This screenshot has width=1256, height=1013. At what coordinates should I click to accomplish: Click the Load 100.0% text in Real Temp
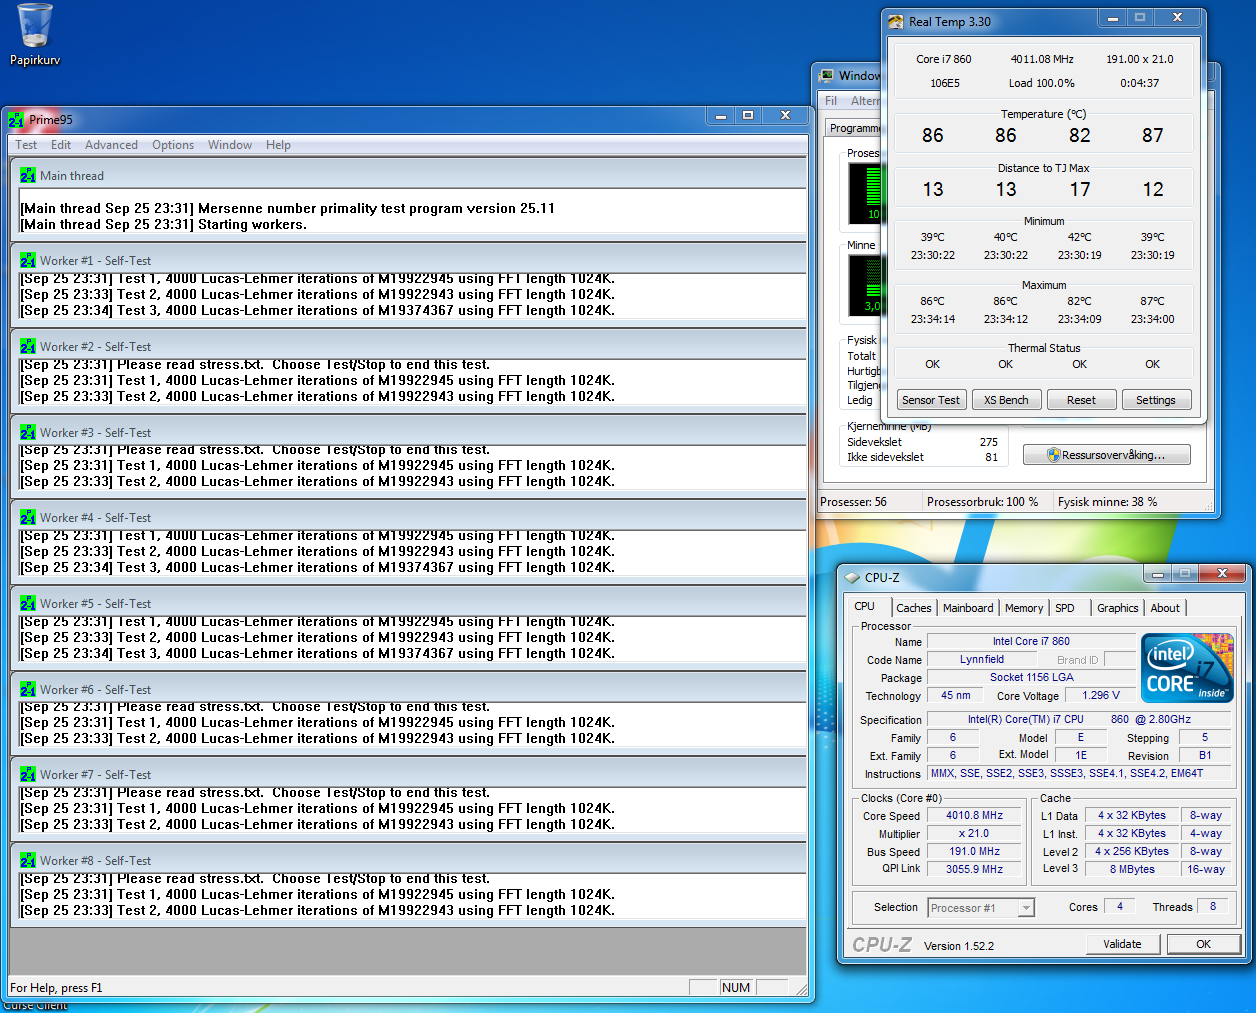tap(1042, 83)
